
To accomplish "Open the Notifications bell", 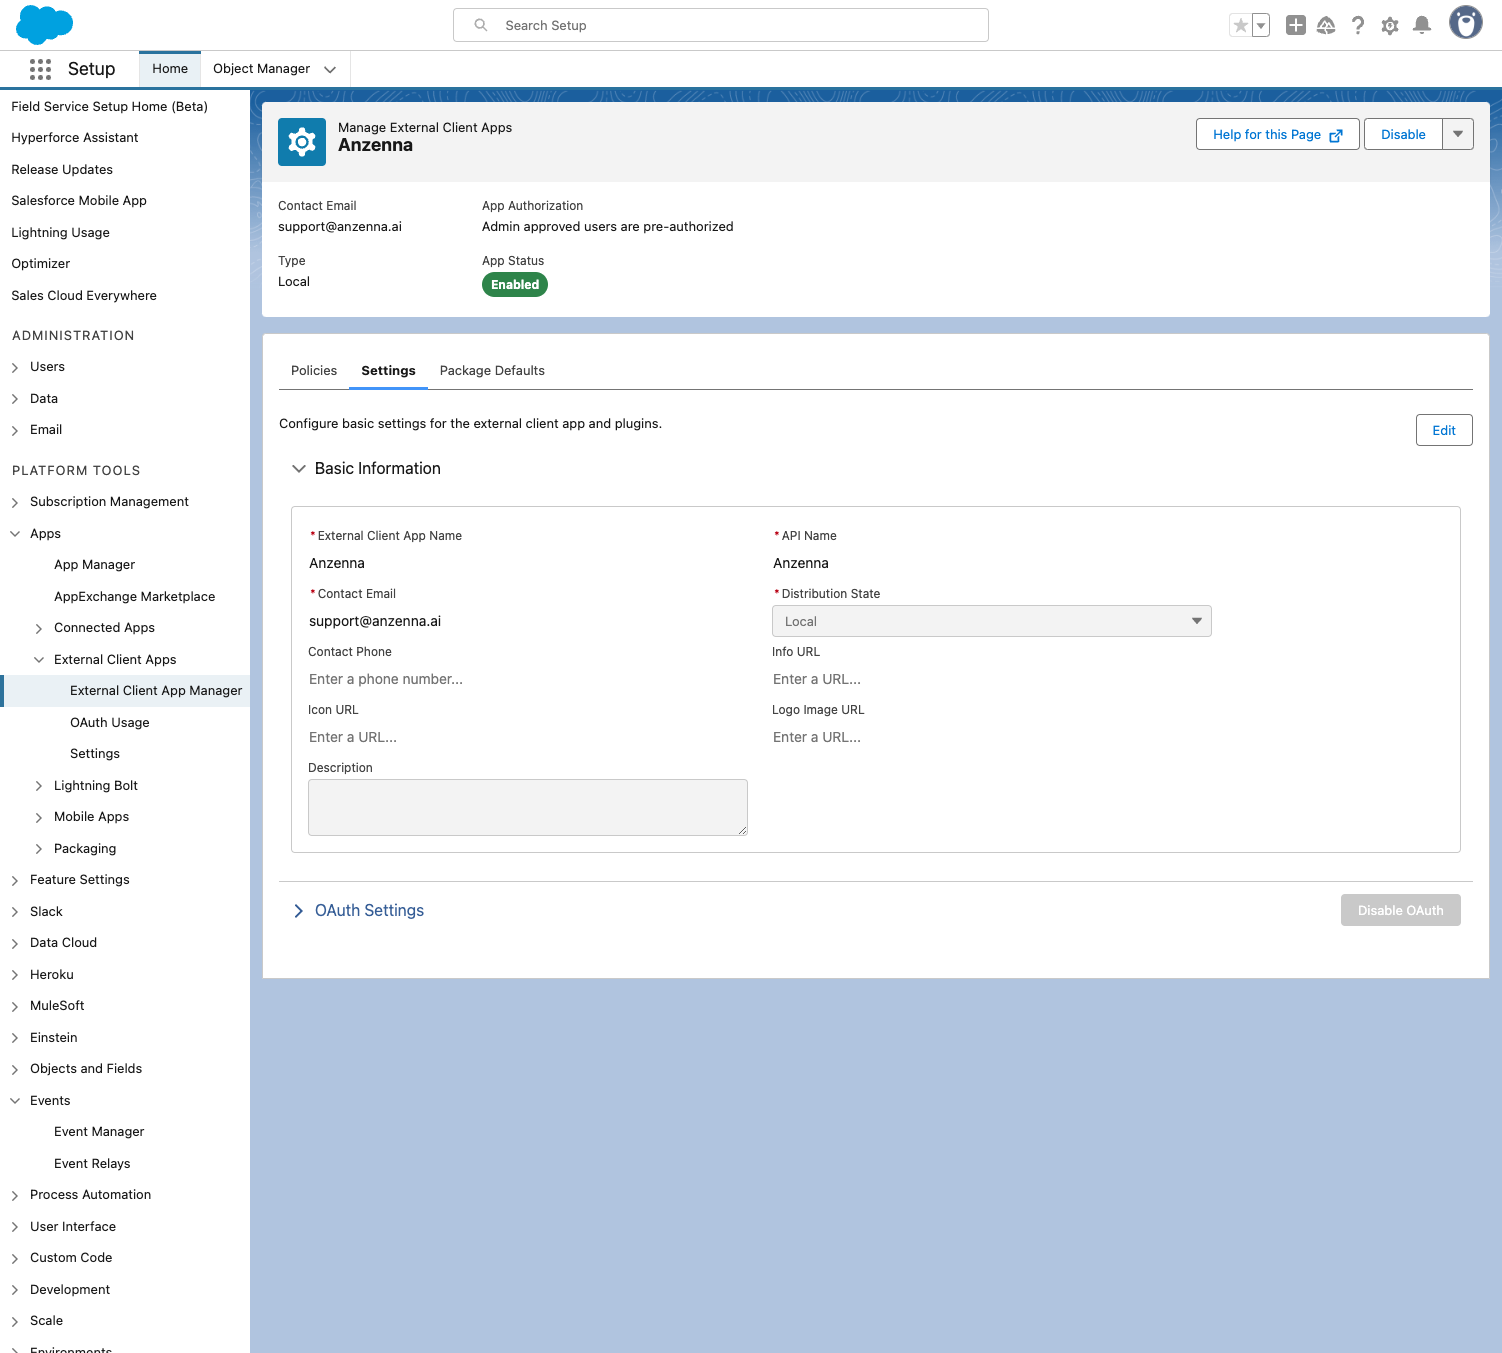I will coord(1421,26).
